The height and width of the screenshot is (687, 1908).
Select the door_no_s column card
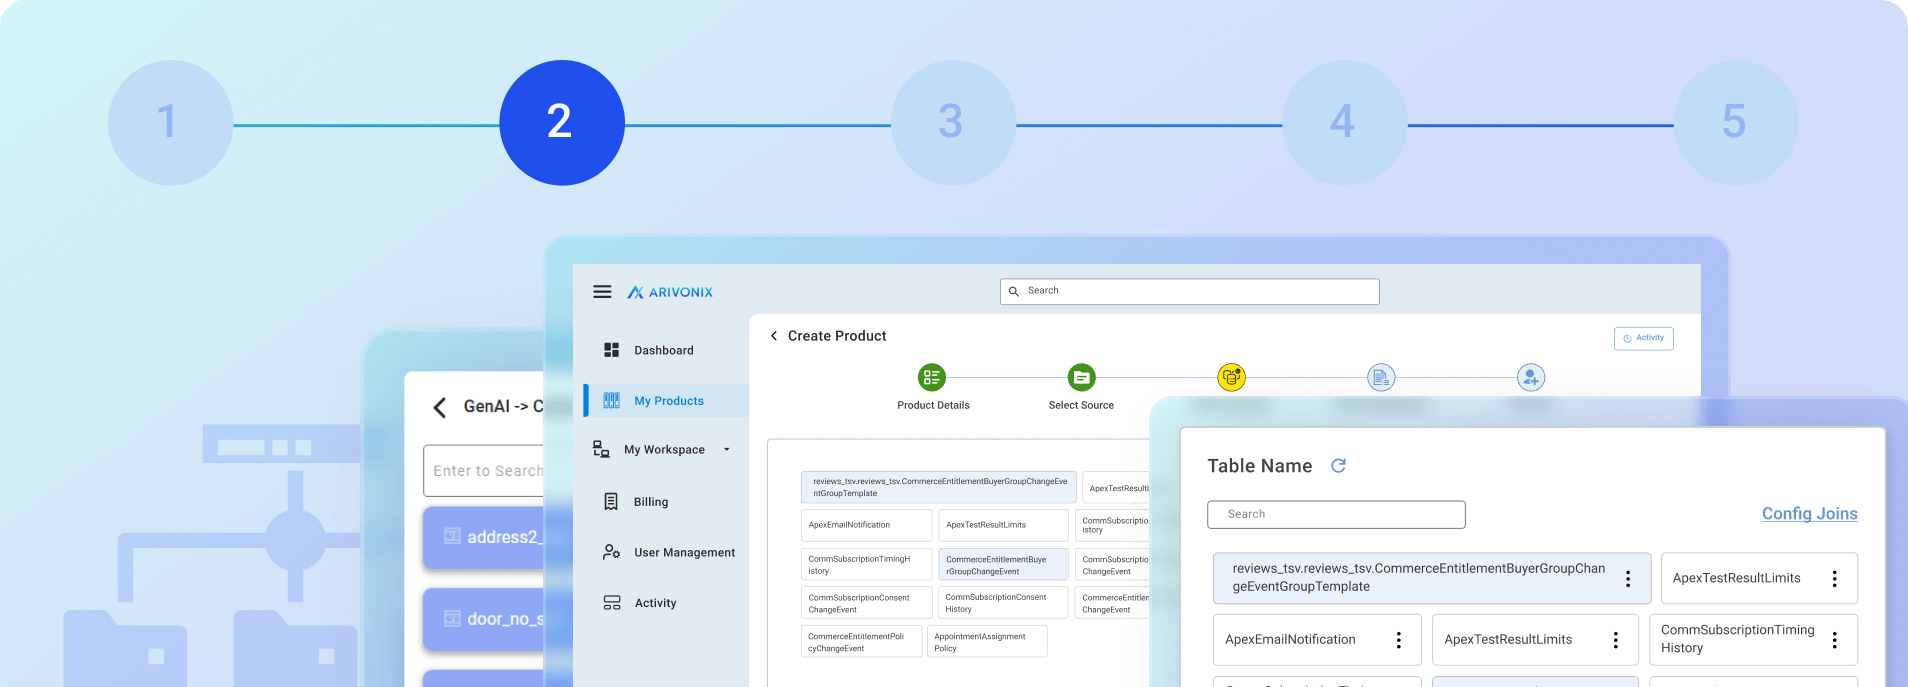pyautogui.click(x=484, y=620)
